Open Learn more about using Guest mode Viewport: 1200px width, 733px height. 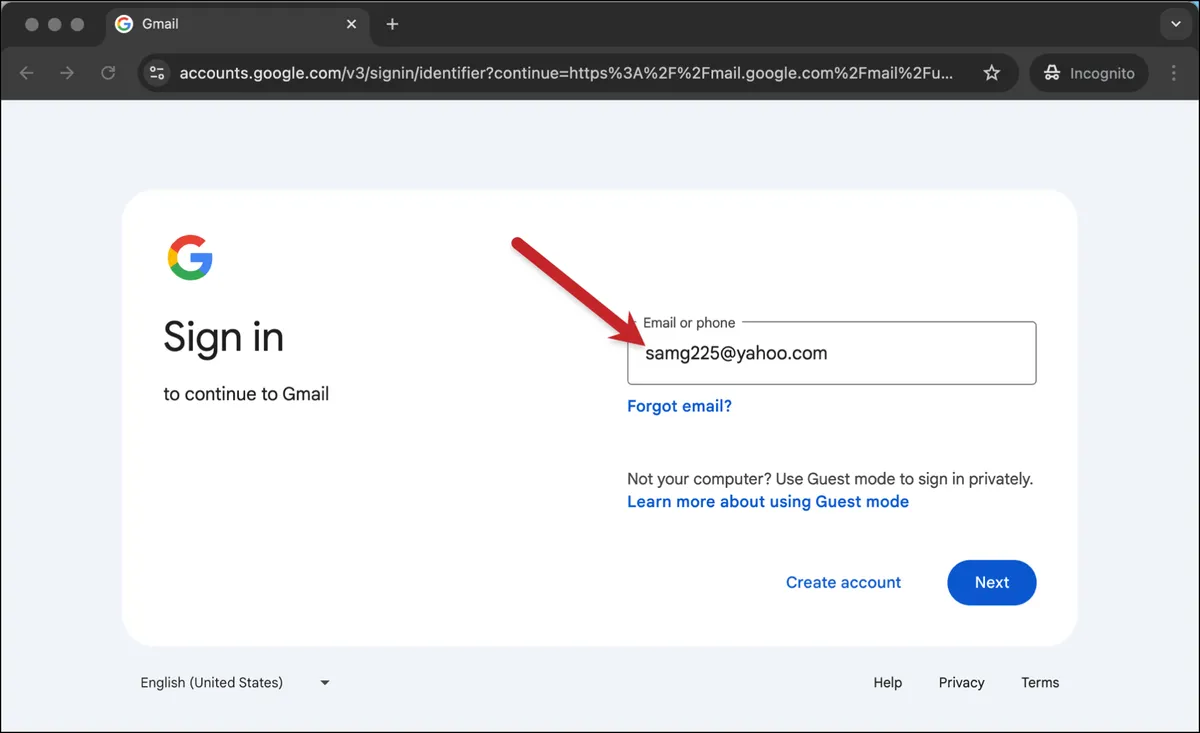[x=768, y=501]
